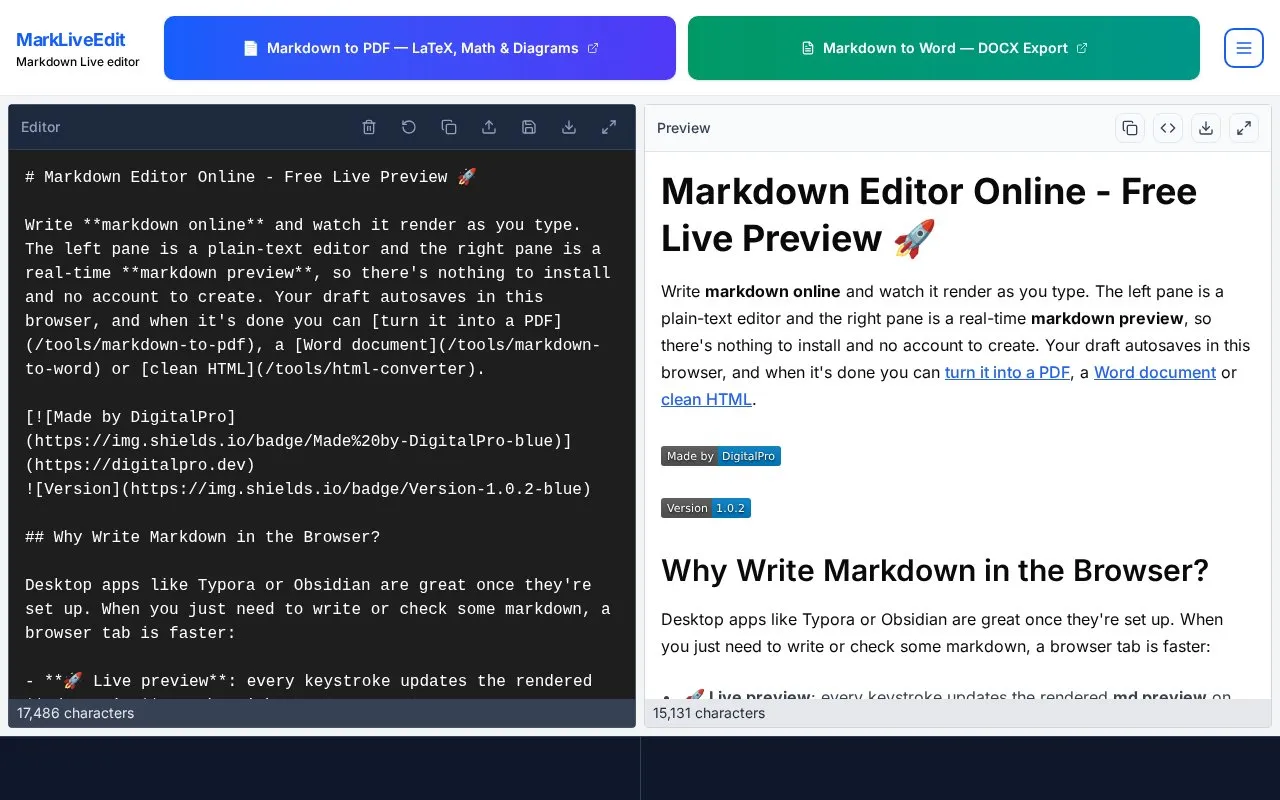Show HTML source with the Preview code icon

click(1168, 128)
